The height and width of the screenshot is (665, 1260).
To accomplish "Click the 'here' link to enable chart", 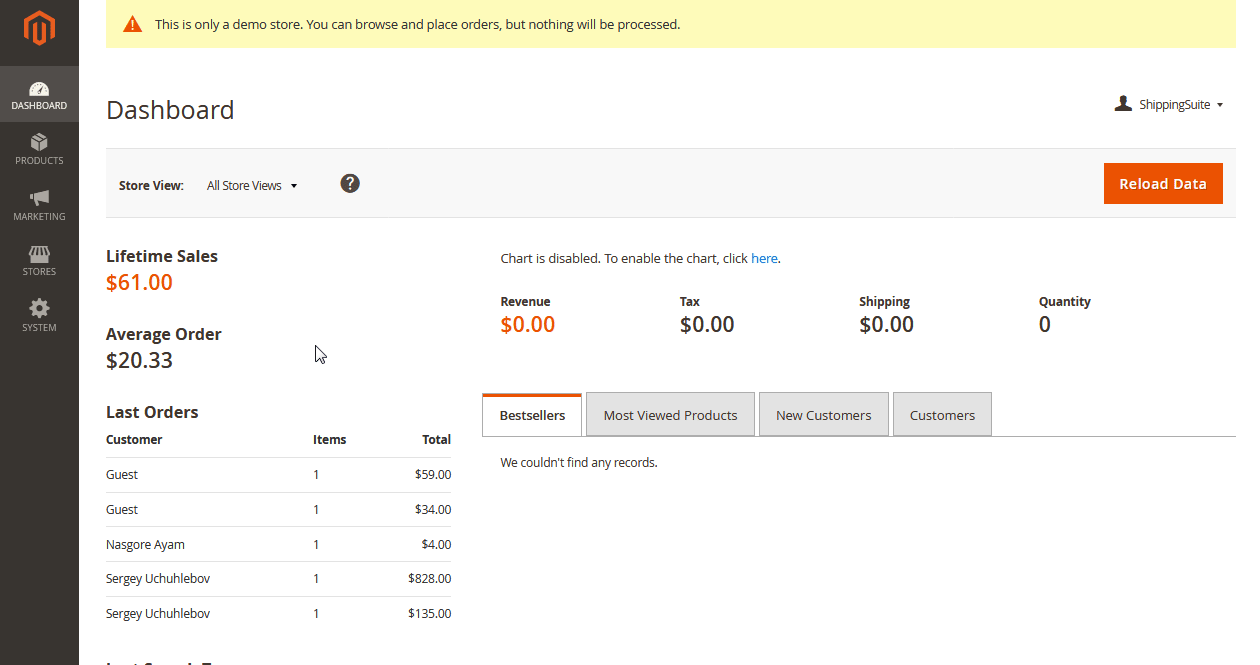I will pyautogui.click(x=764, y=258).
